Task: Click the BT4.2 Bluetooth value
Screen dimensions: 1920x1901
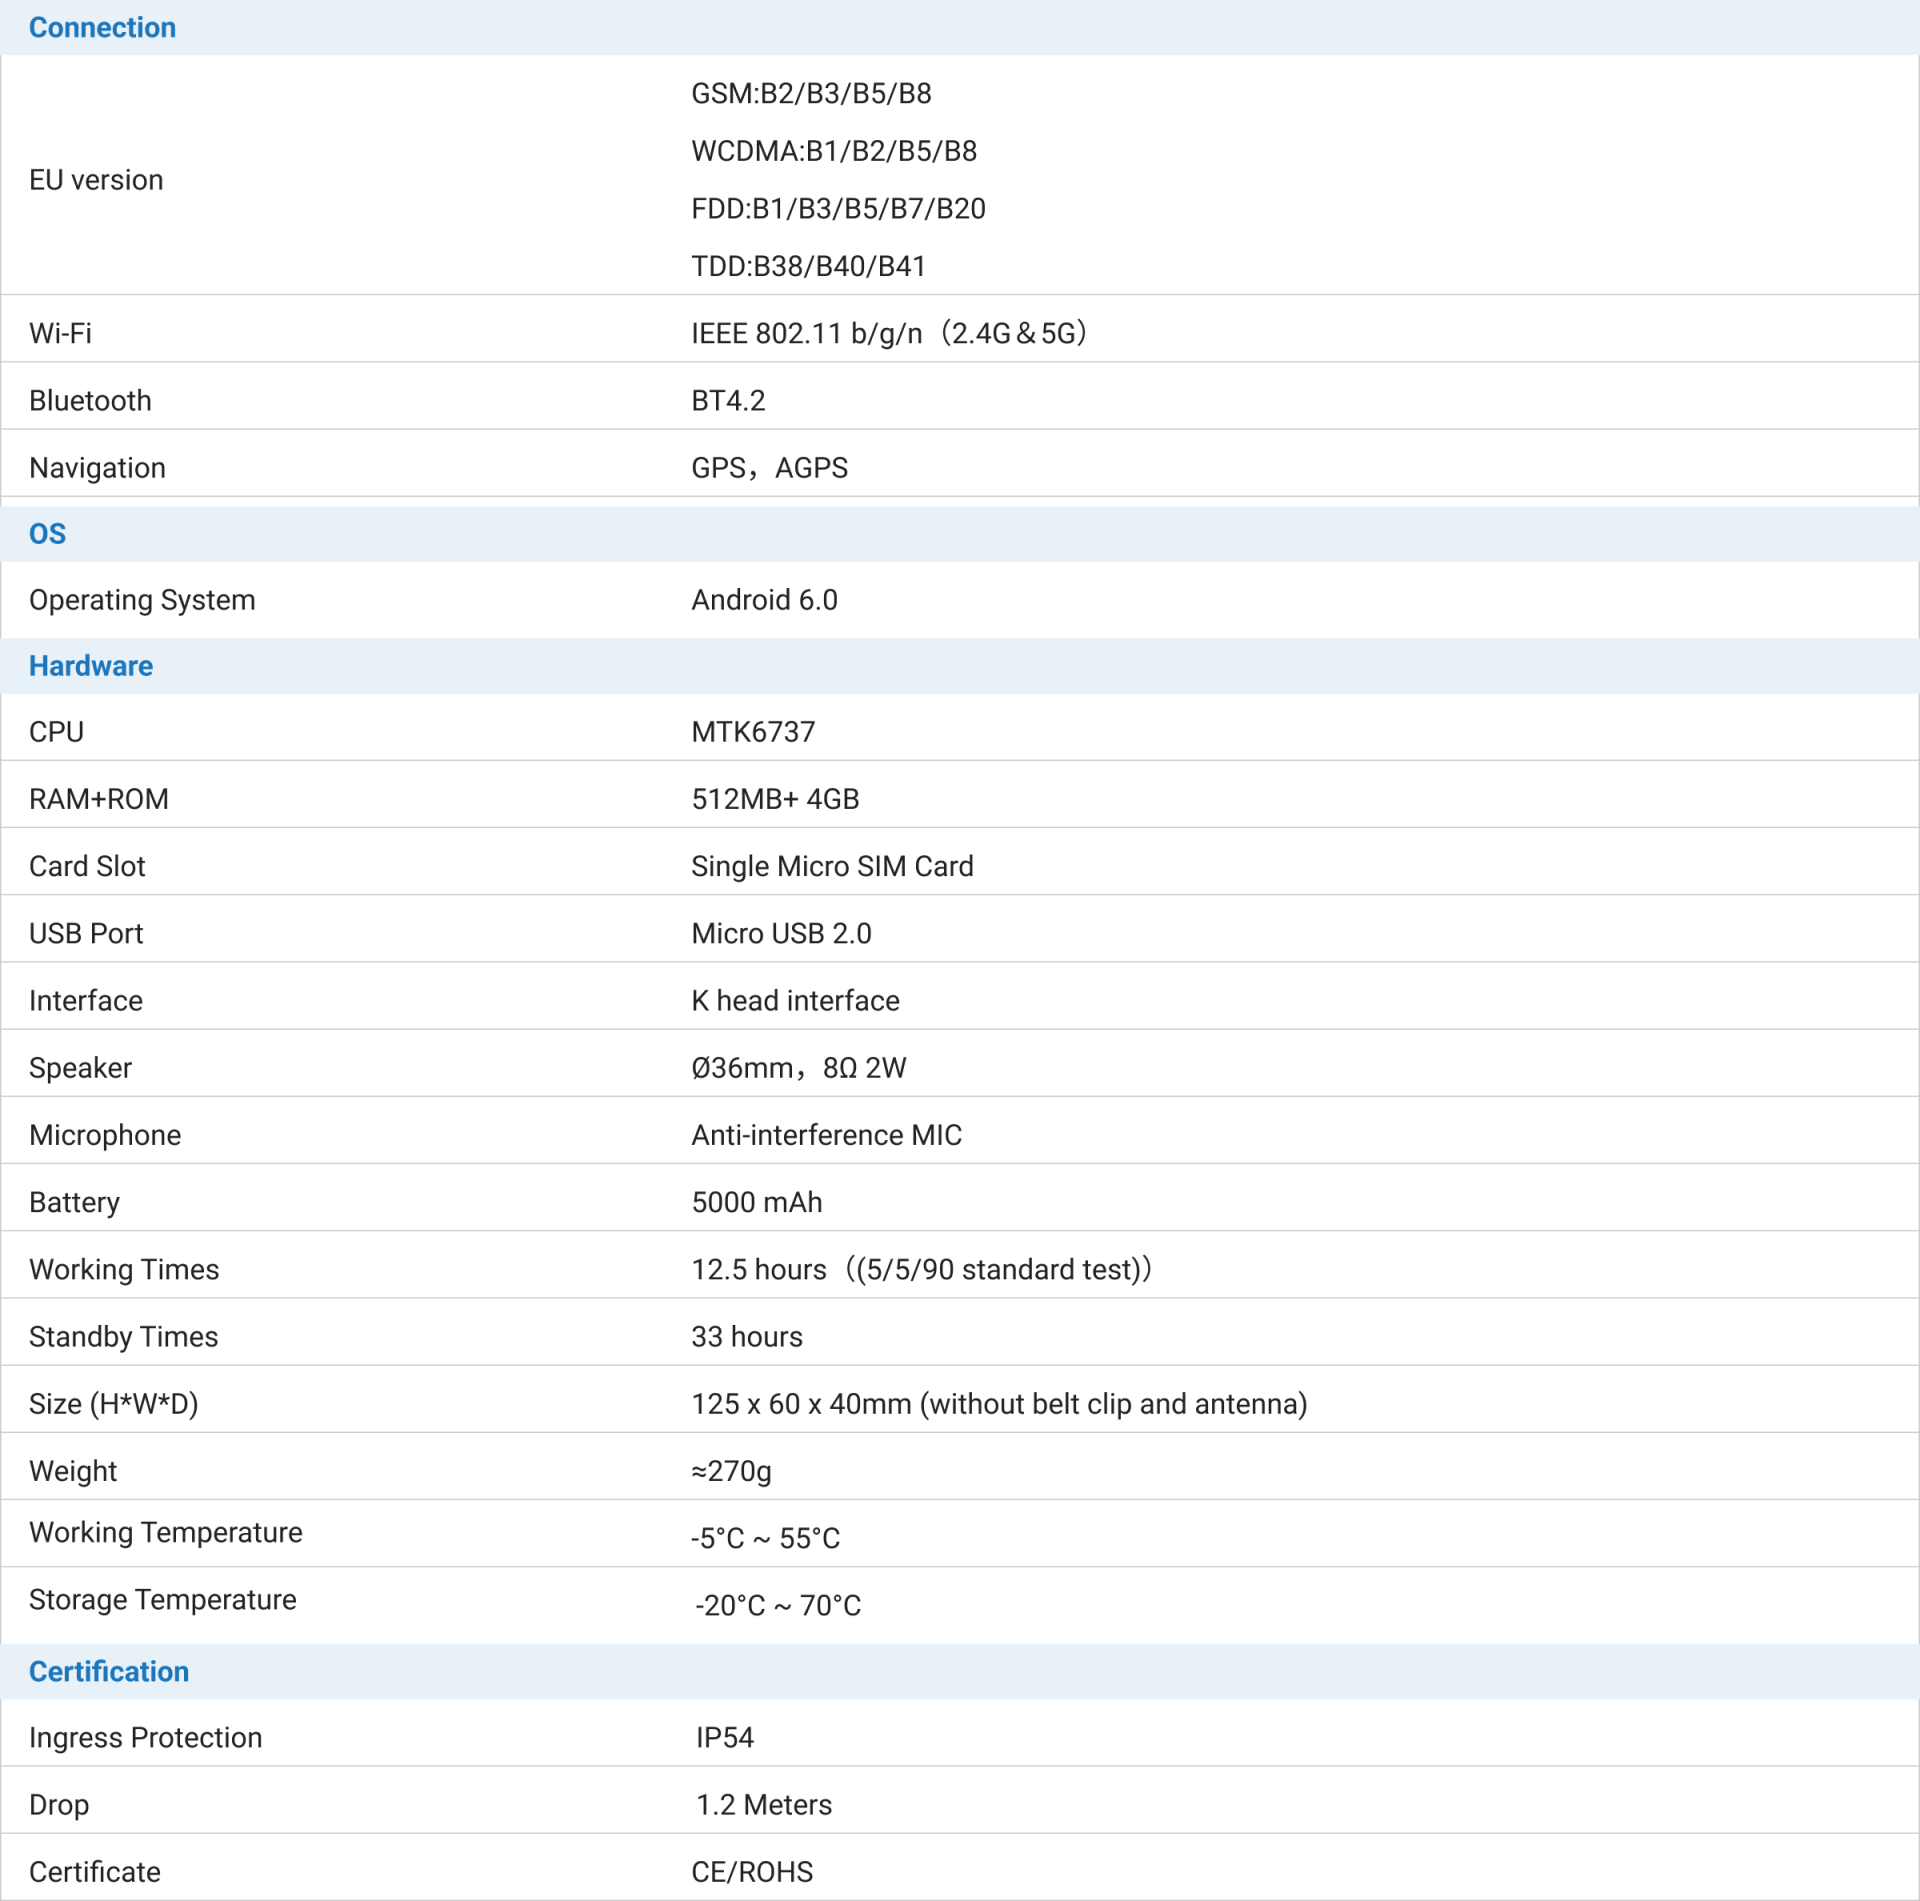Action: pyautogui.click(x=728, y=401)
